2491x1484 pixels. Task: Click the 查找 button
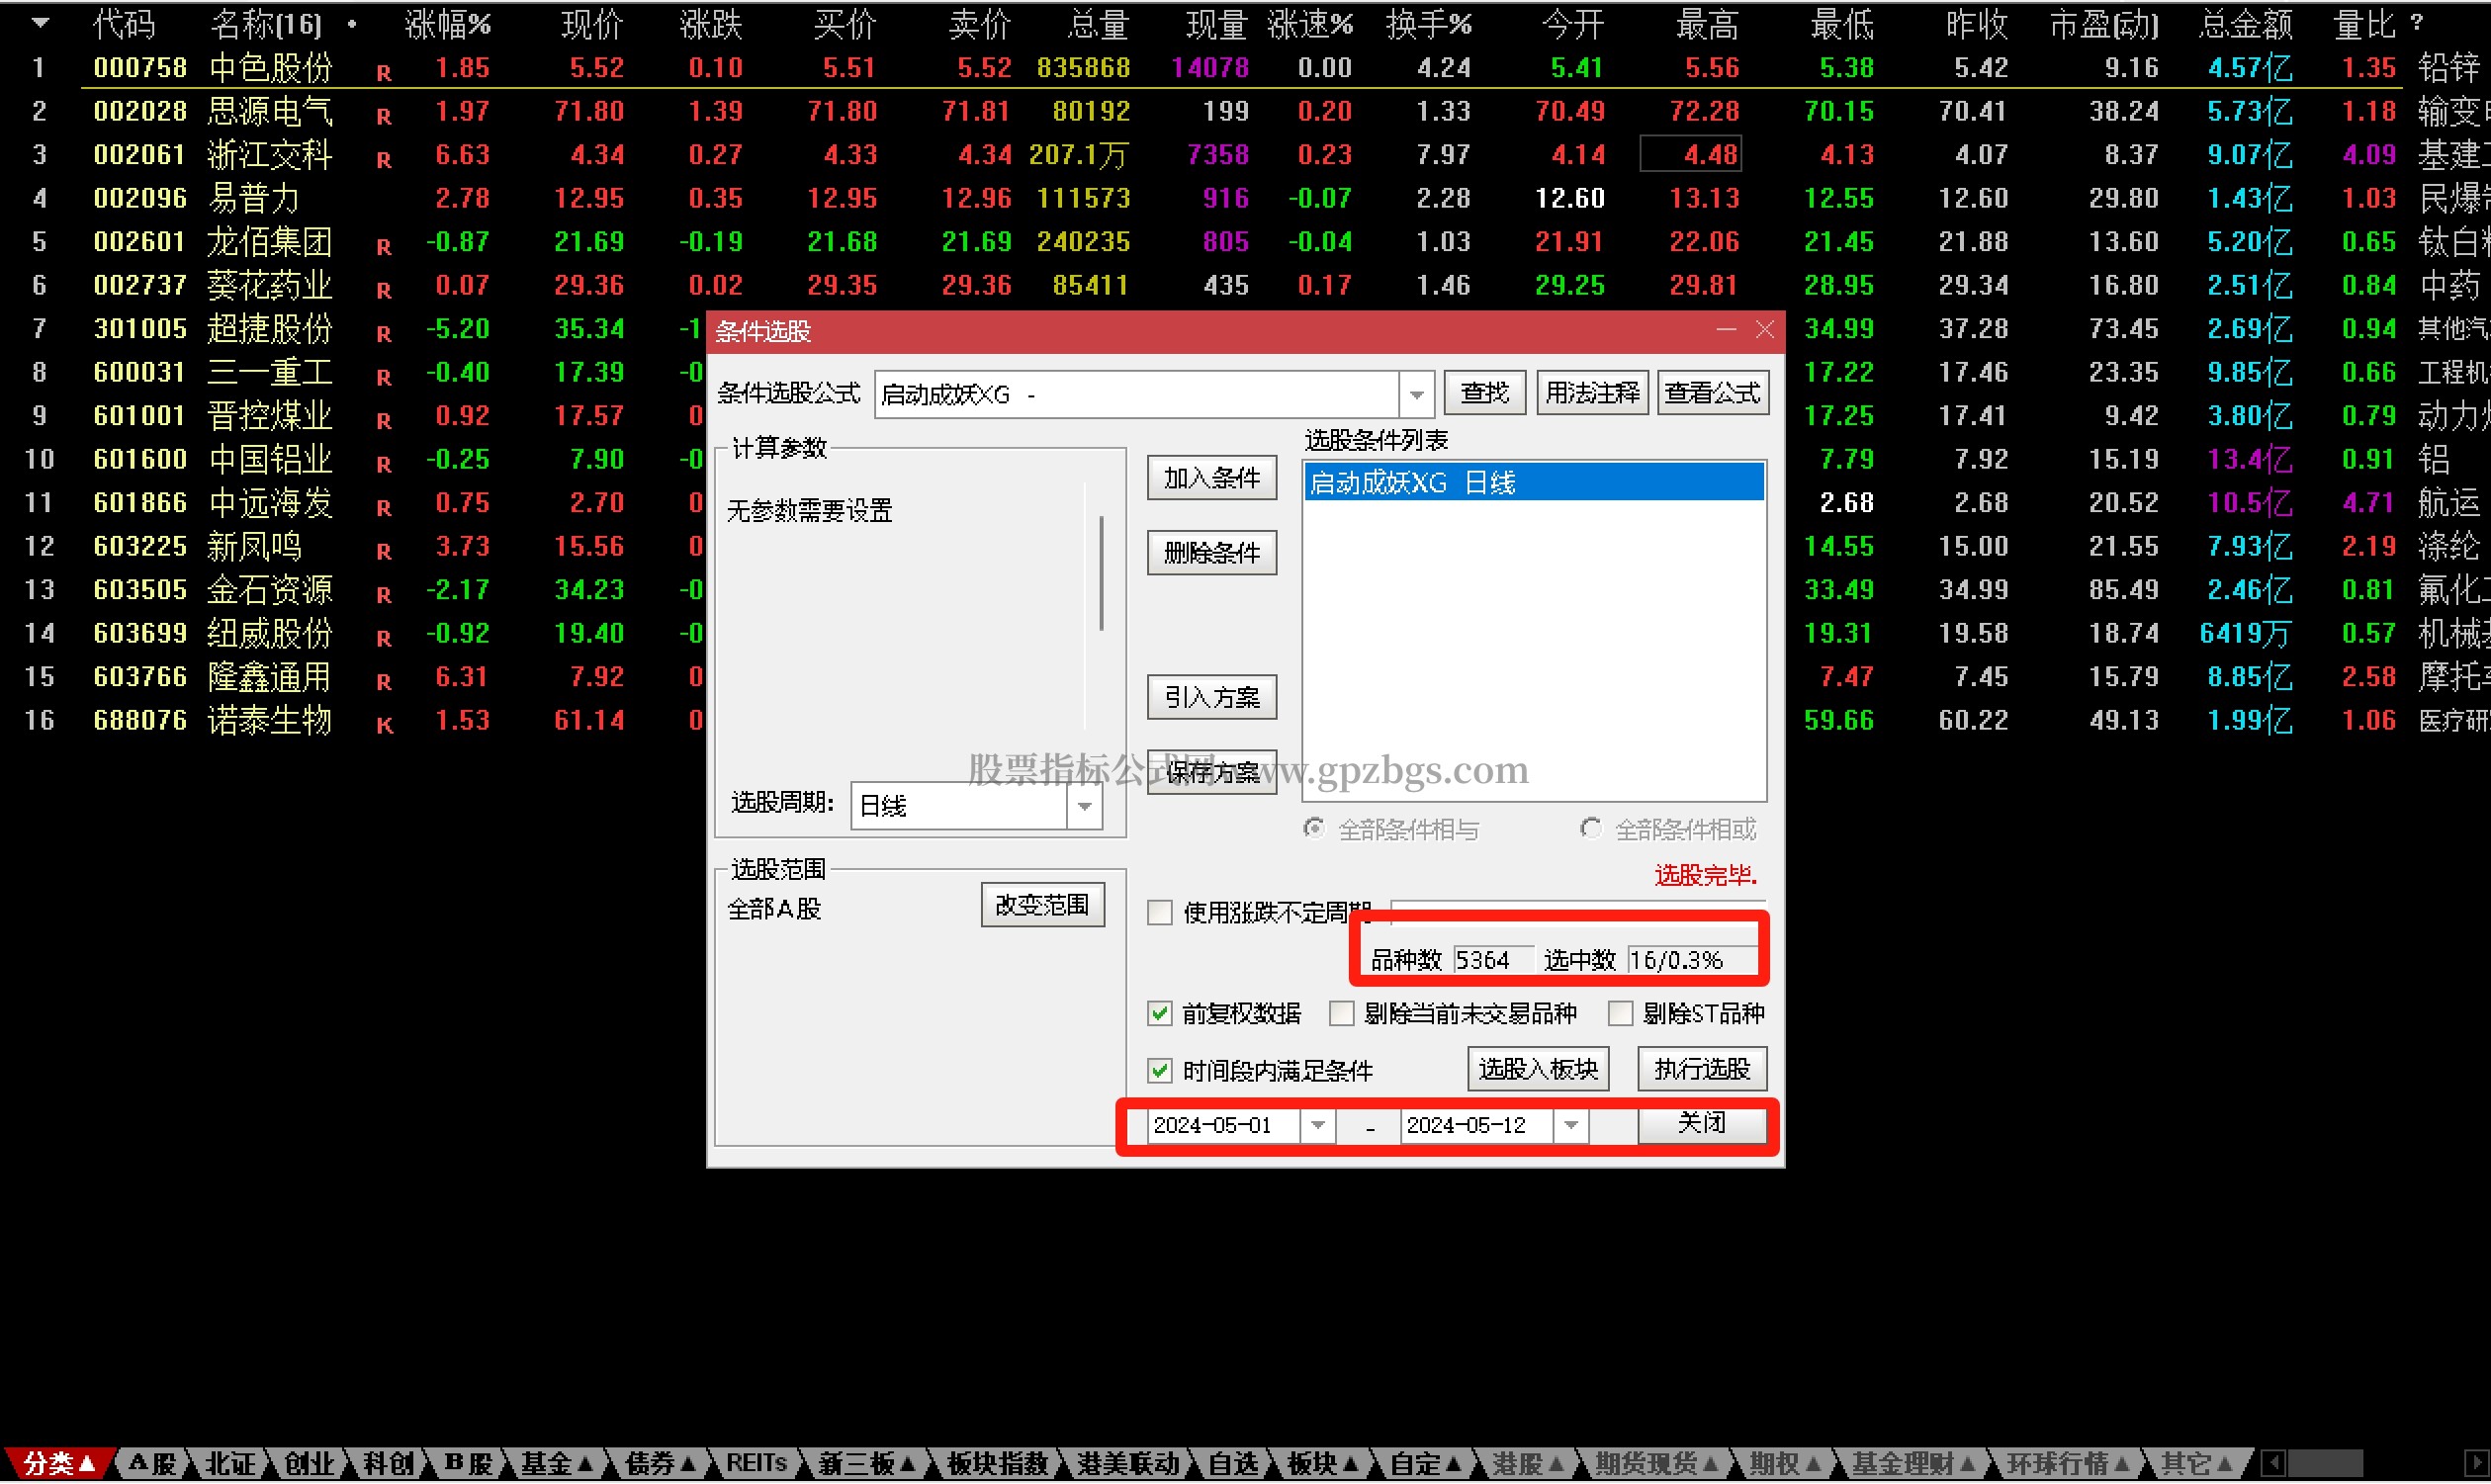pos(1484,393)
